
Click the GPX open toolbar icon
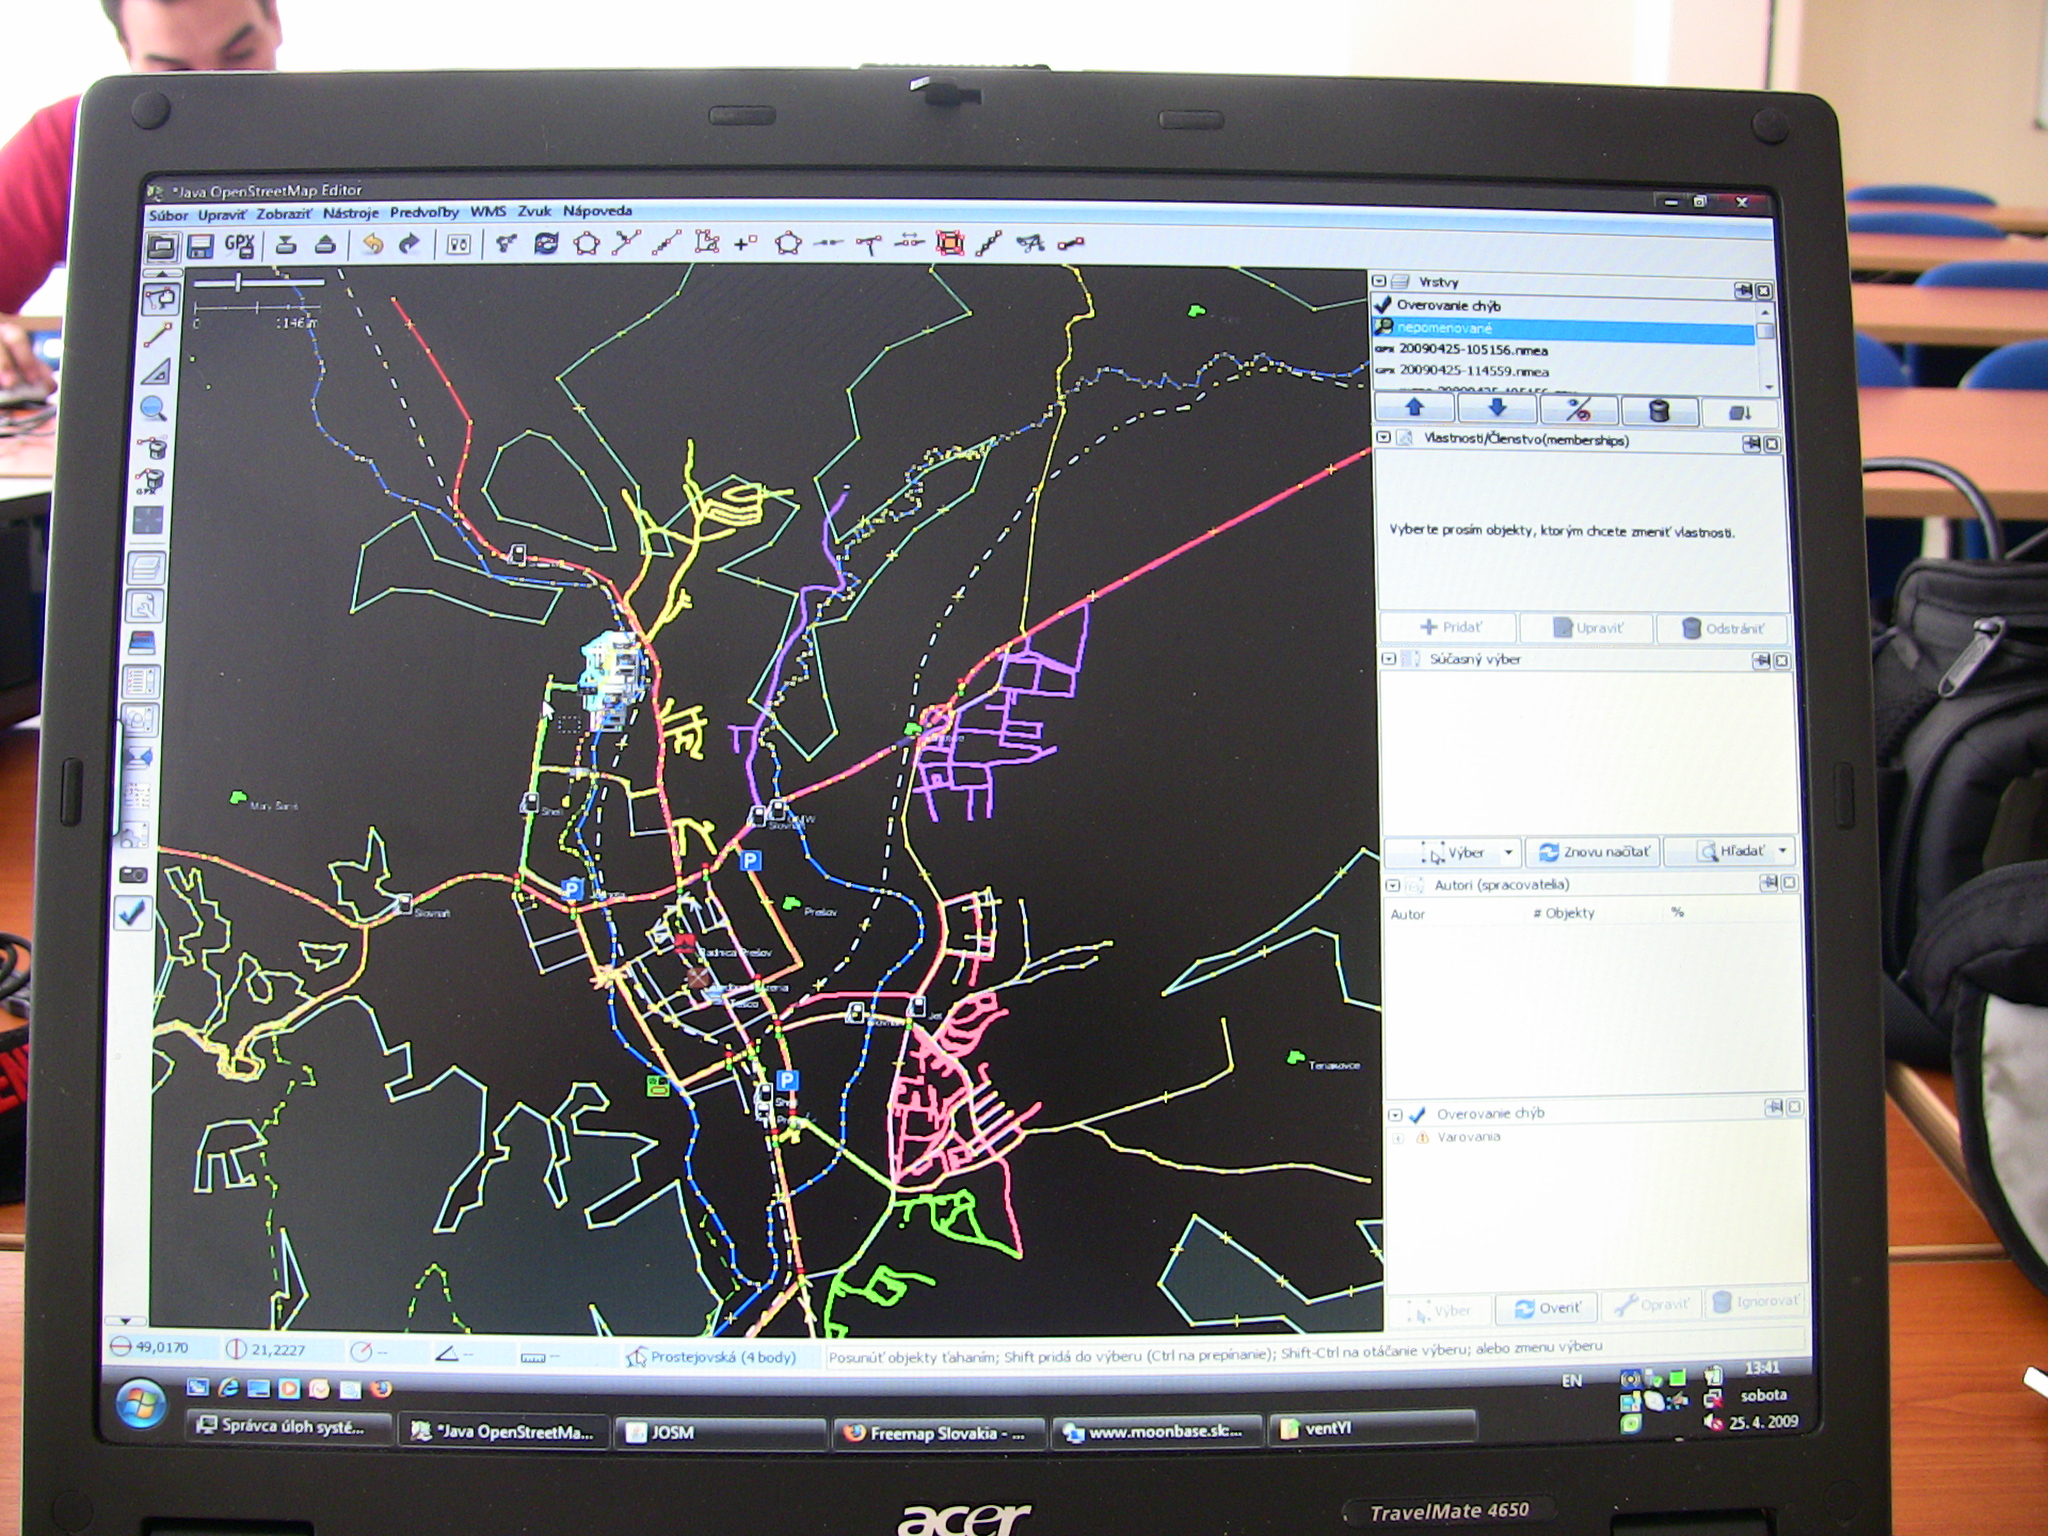(240, 245)
